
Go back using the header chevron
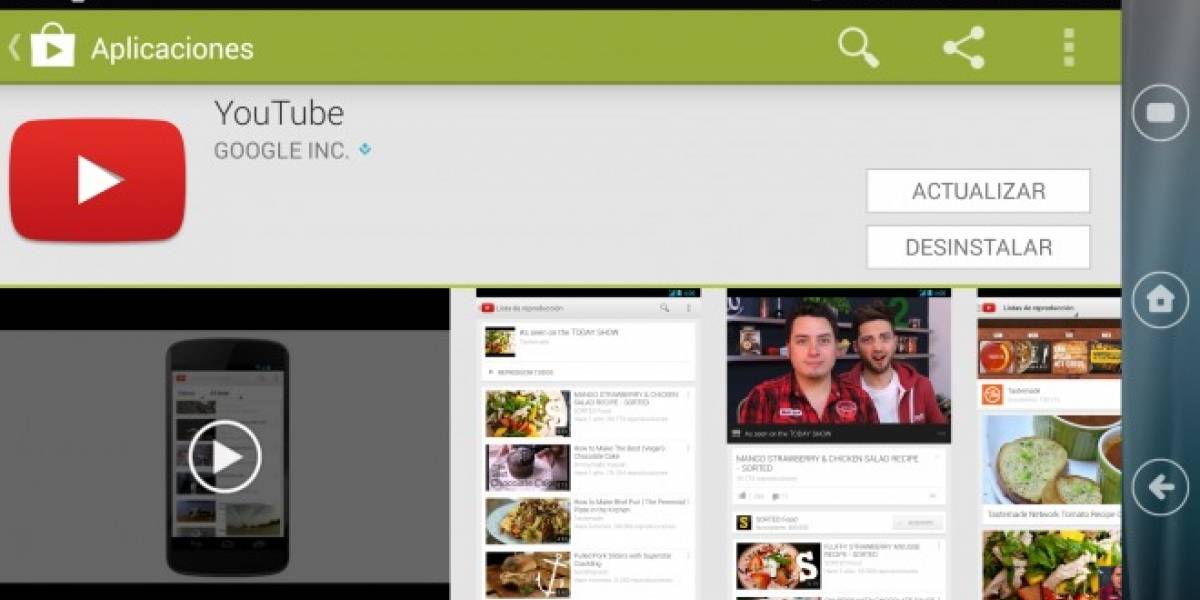pos(14,47)
